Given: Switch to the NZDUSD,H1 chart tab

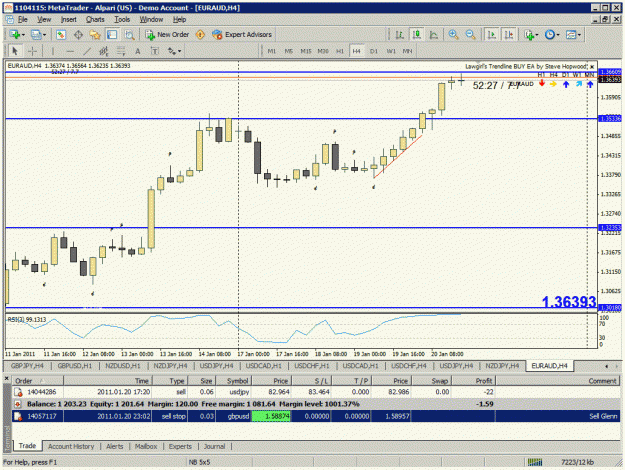Looking at the screenshot, I should [x=123, y=366].
